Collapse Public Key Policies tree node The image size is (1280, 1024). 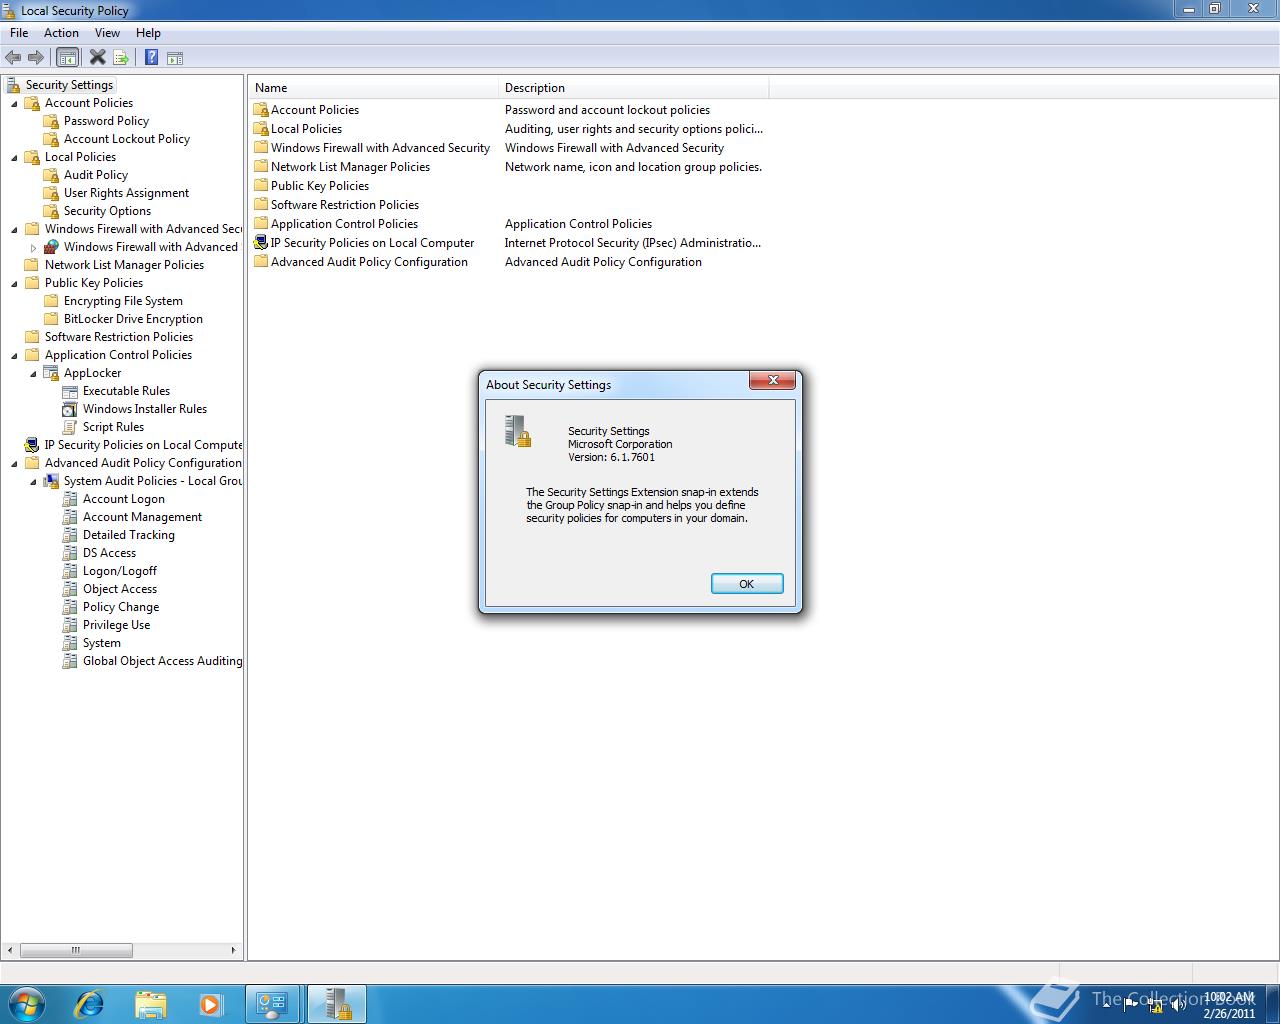(x=14, y=283)
